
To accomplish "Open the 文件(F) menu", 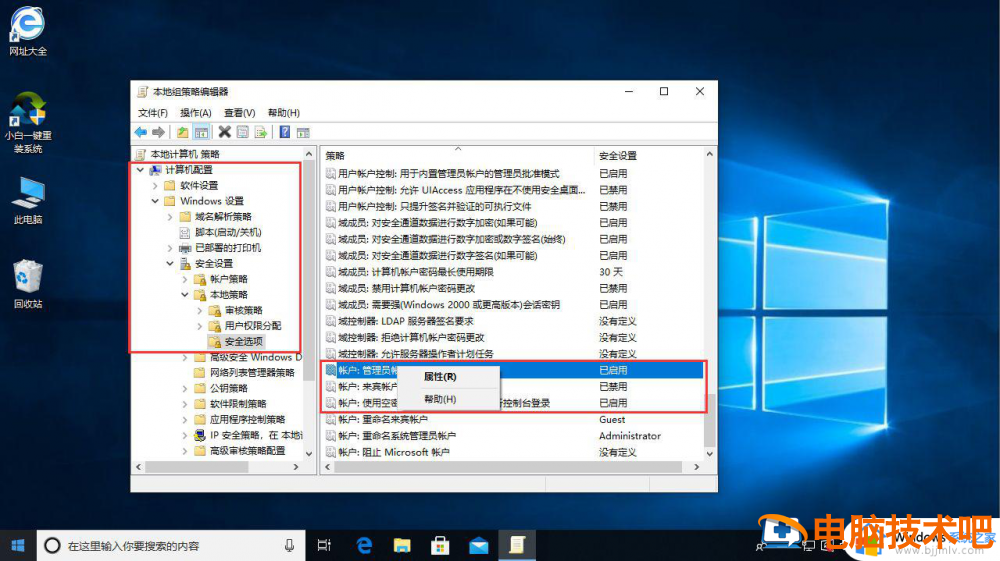I will tap(152, 113).
